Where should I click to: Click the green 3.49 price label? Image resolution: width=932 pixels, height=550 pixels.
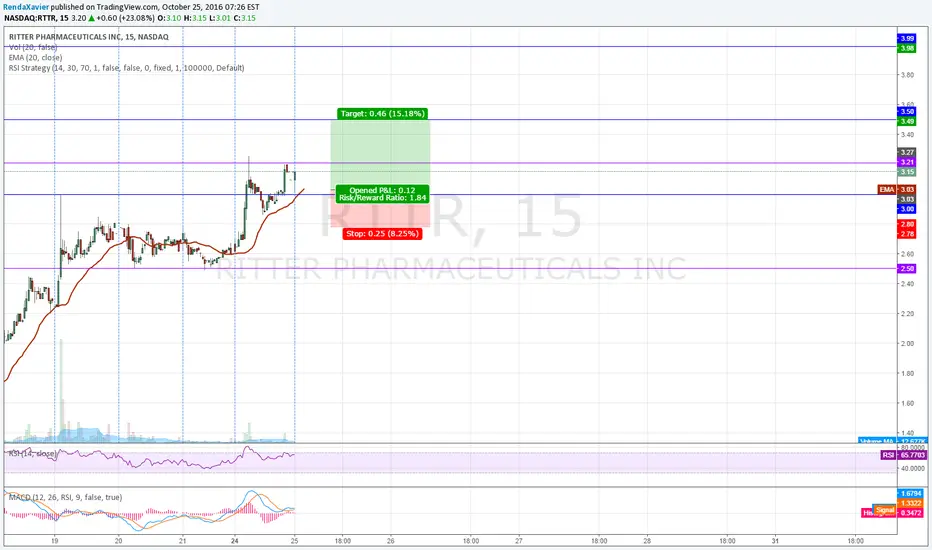tap(906, 121)
